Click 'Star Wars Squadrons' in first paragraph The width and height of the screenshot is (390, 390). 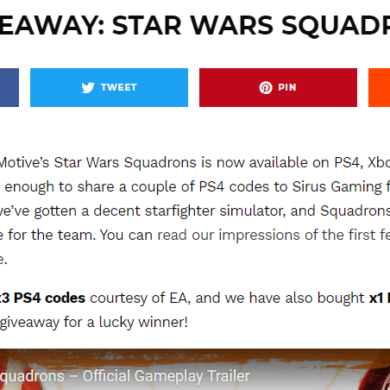tap(125, 163)
